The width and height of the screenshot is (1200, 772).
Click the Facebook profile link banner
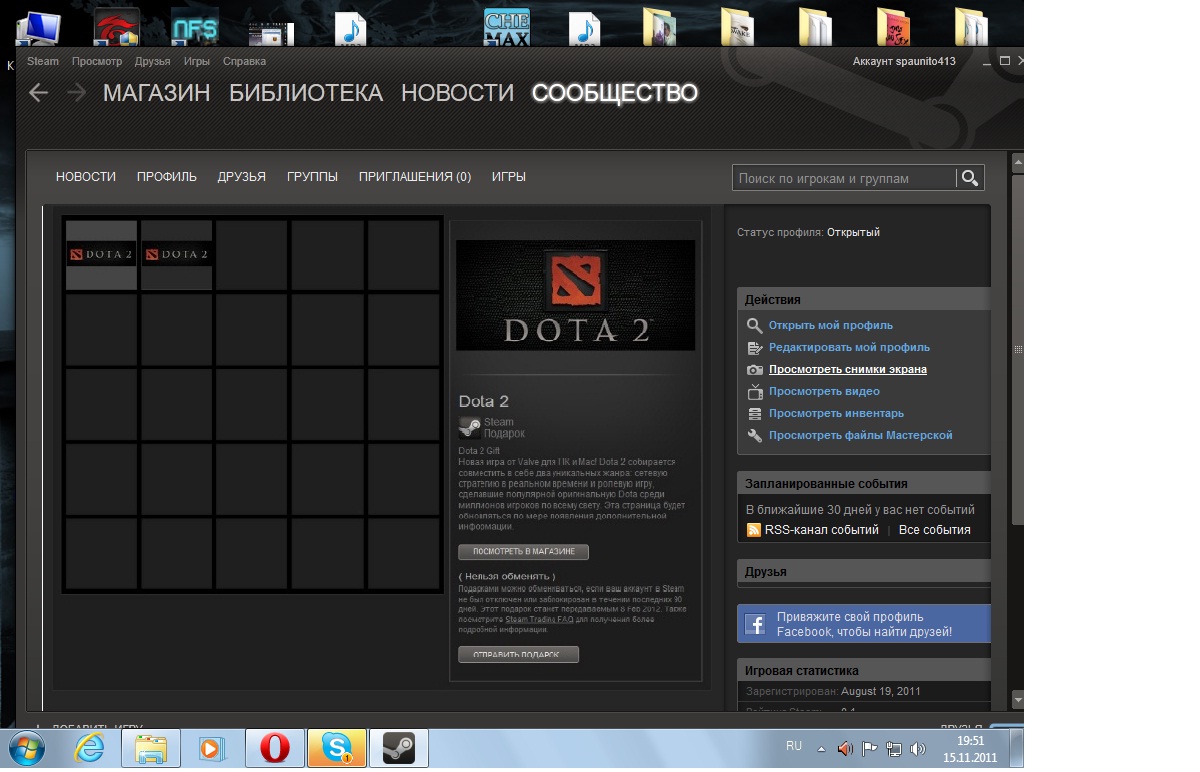click(864, 624)
